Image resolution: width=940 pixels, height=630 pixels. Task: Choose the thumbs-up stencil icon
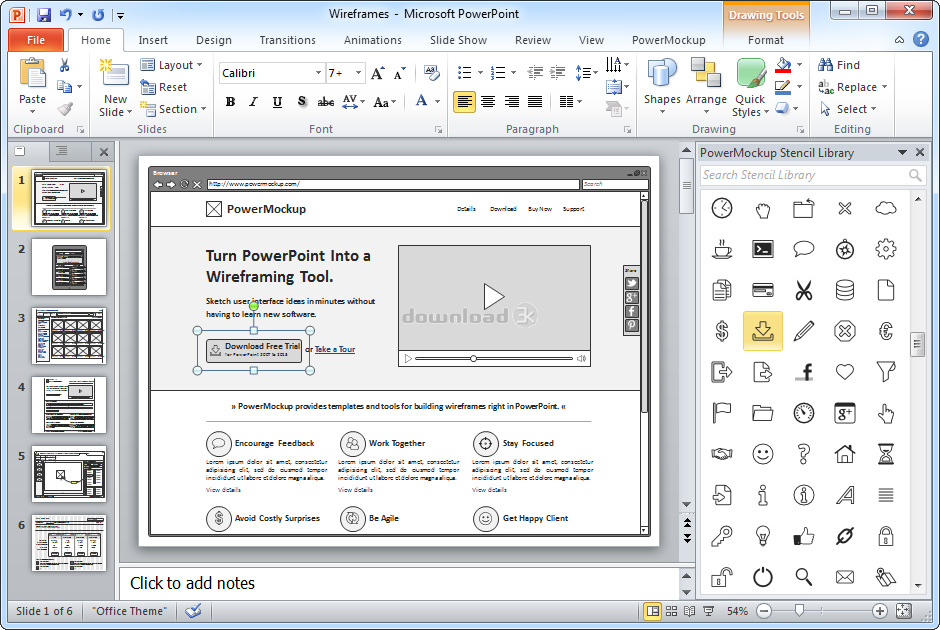[x=803, y=536]
